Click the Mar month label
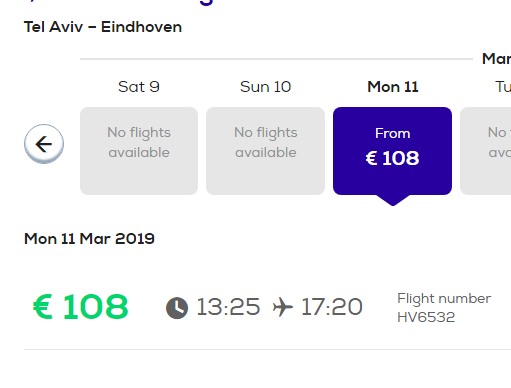511x388 pixels. click(x=496, y=59)
